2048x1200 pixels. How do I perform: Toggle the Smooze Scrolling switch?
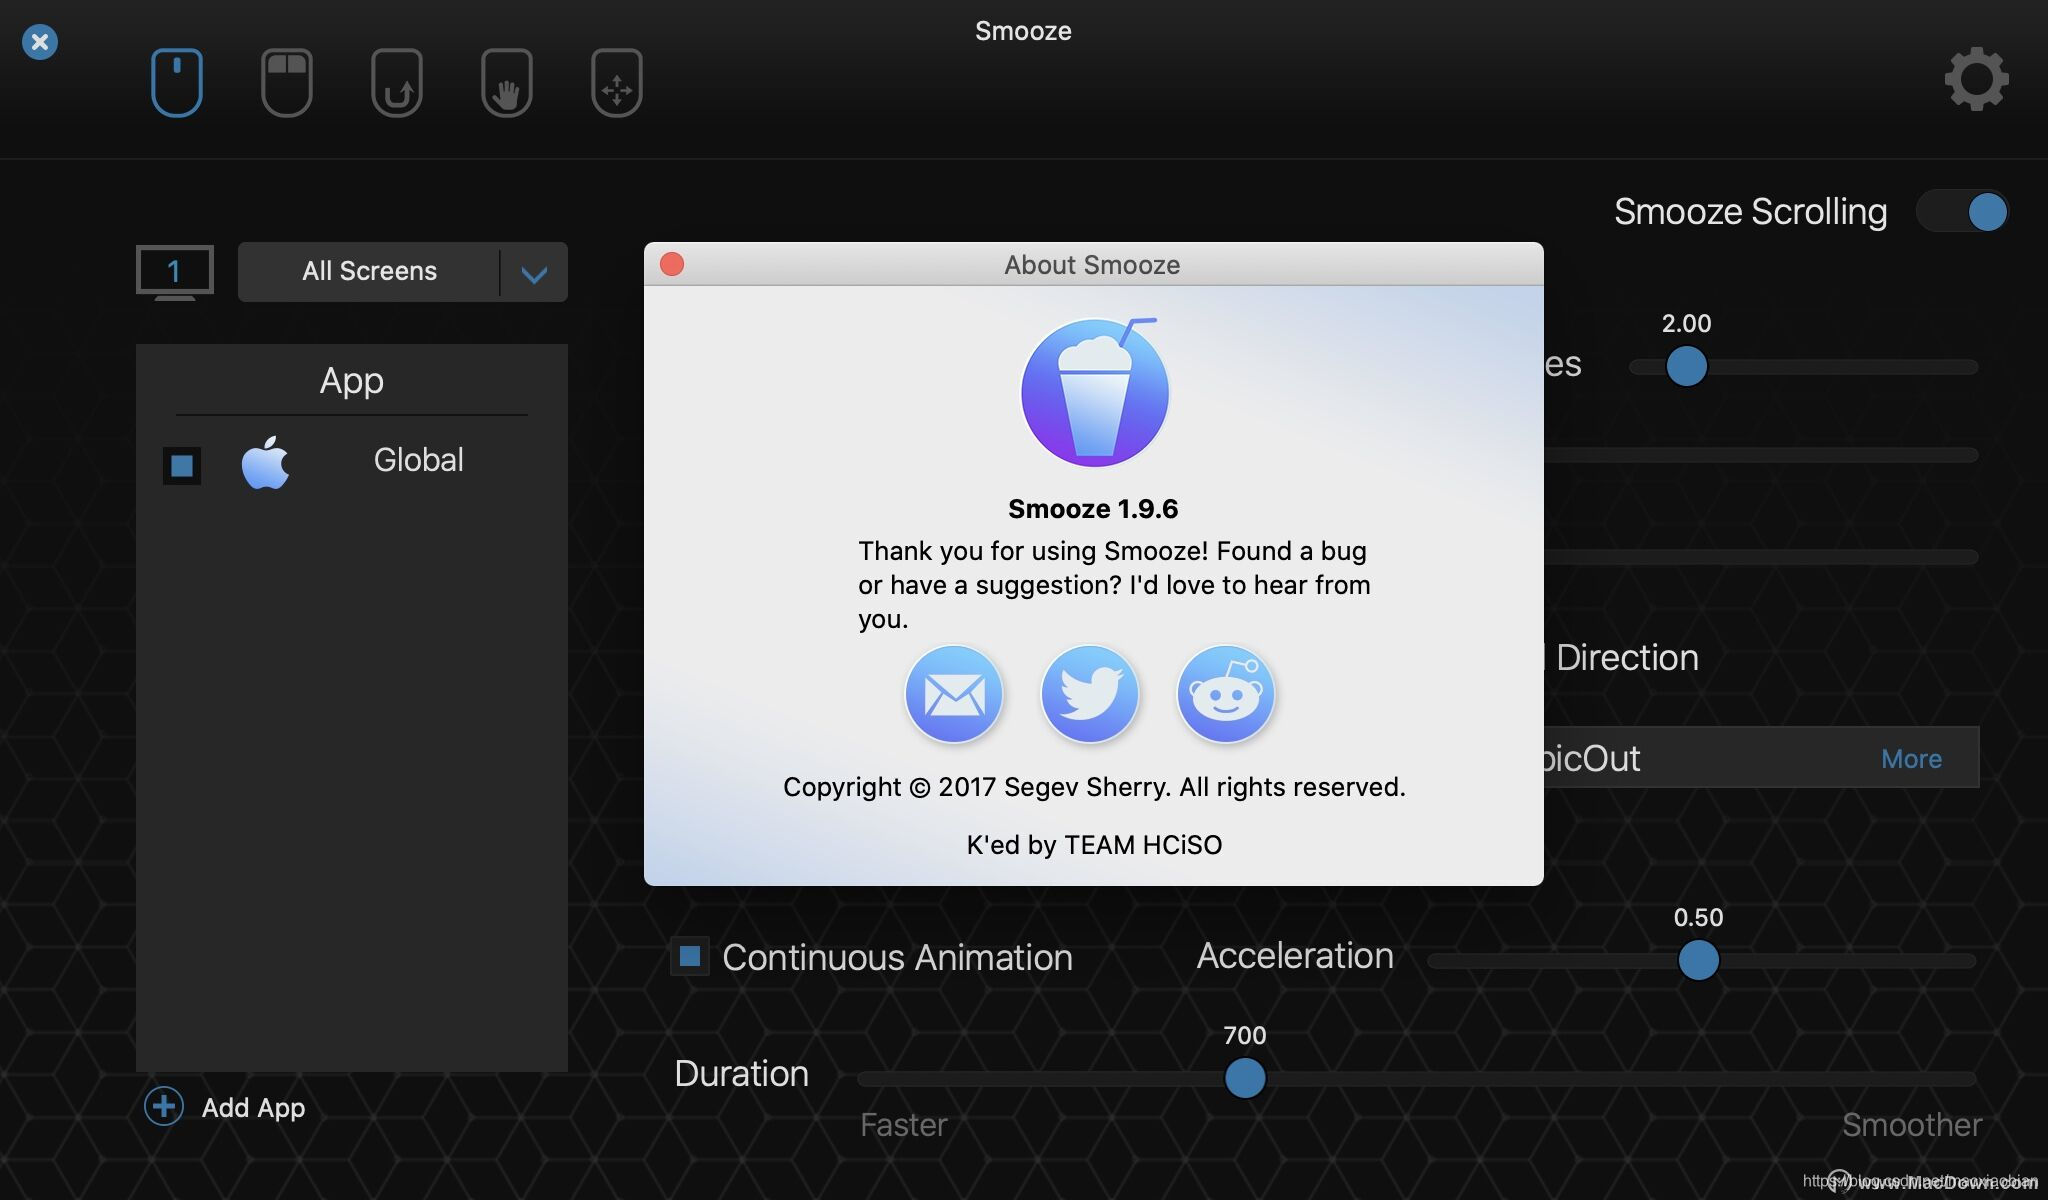coord(1963,212)
